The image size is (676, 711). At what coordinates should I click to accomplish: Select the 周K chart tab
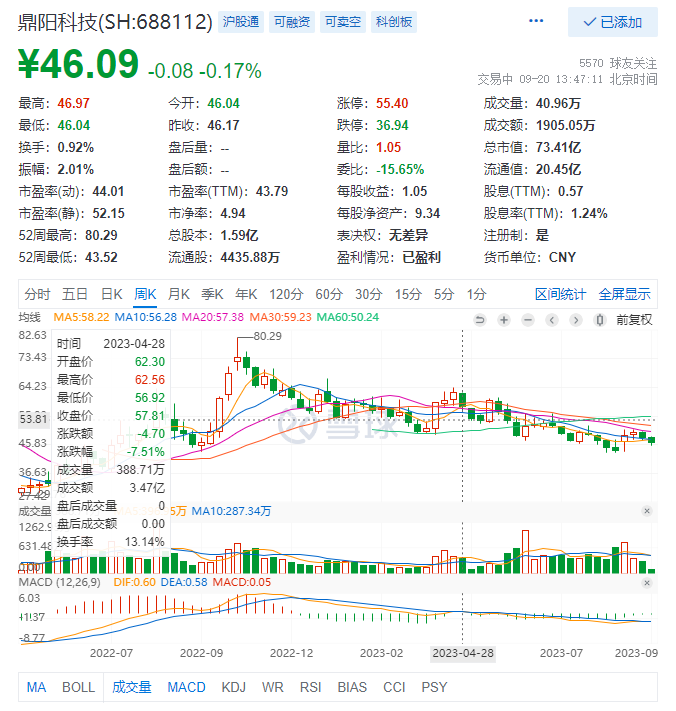145,294
